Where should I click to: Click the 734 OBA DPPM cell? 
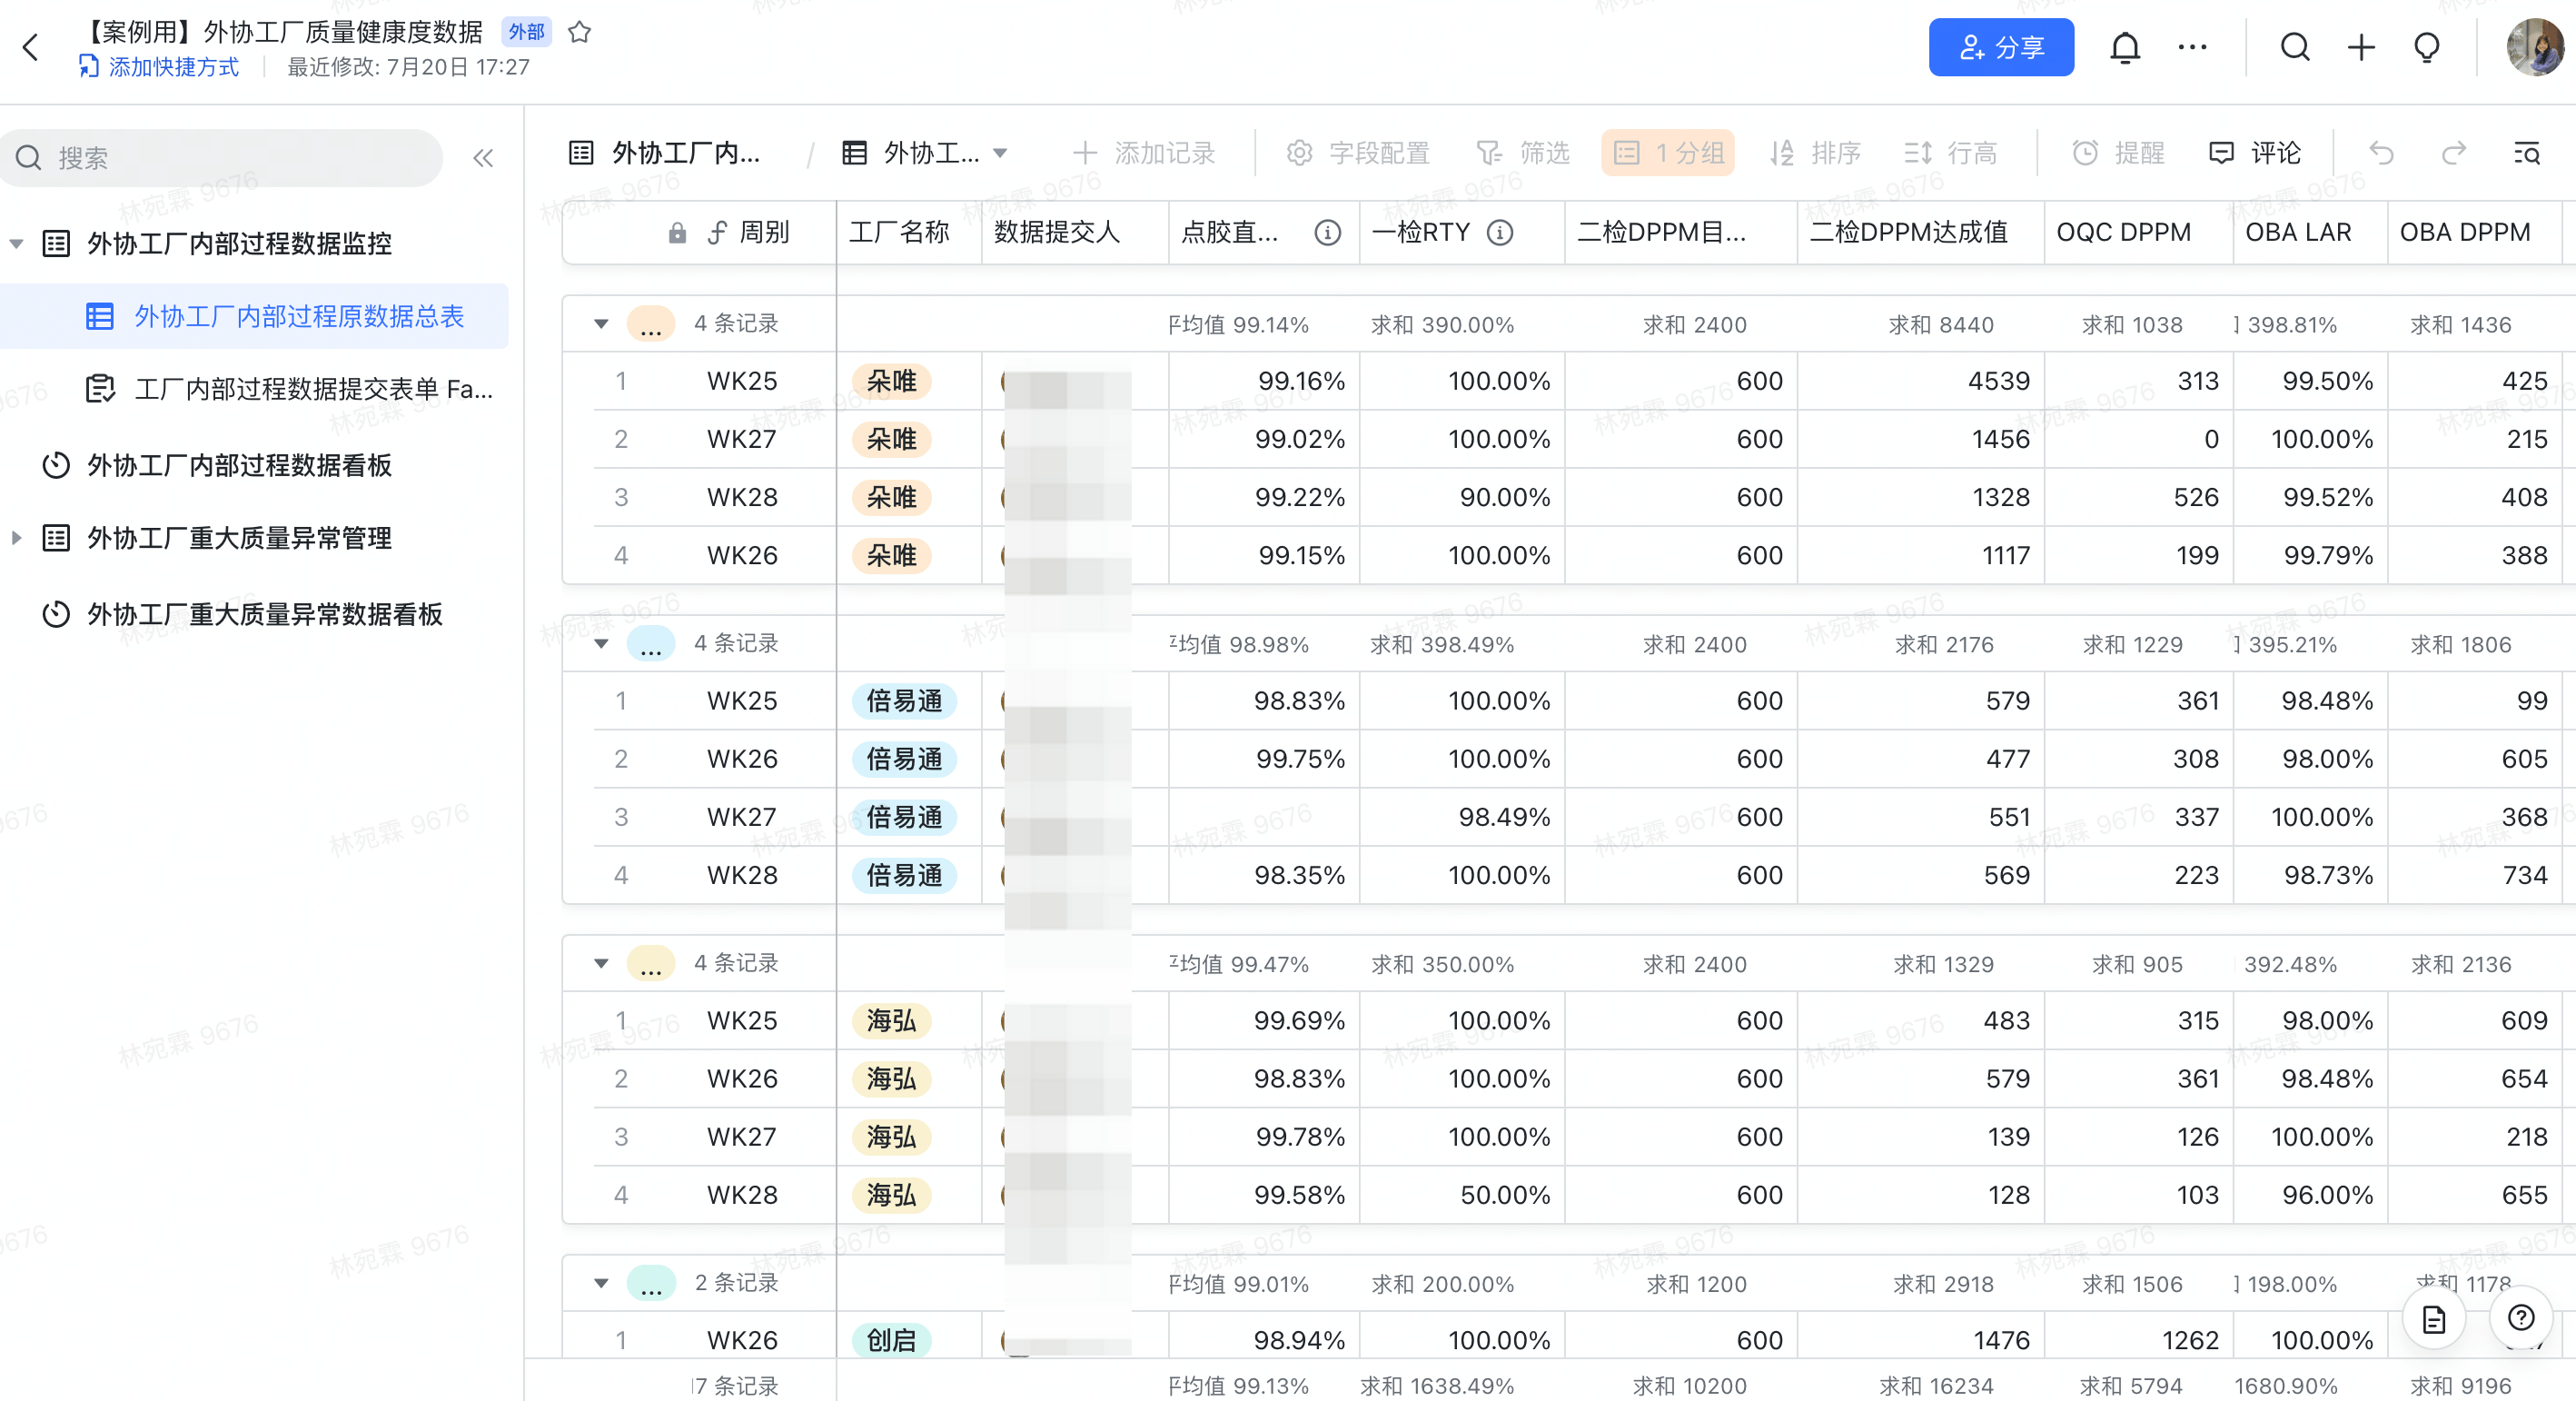point(2474,875)
